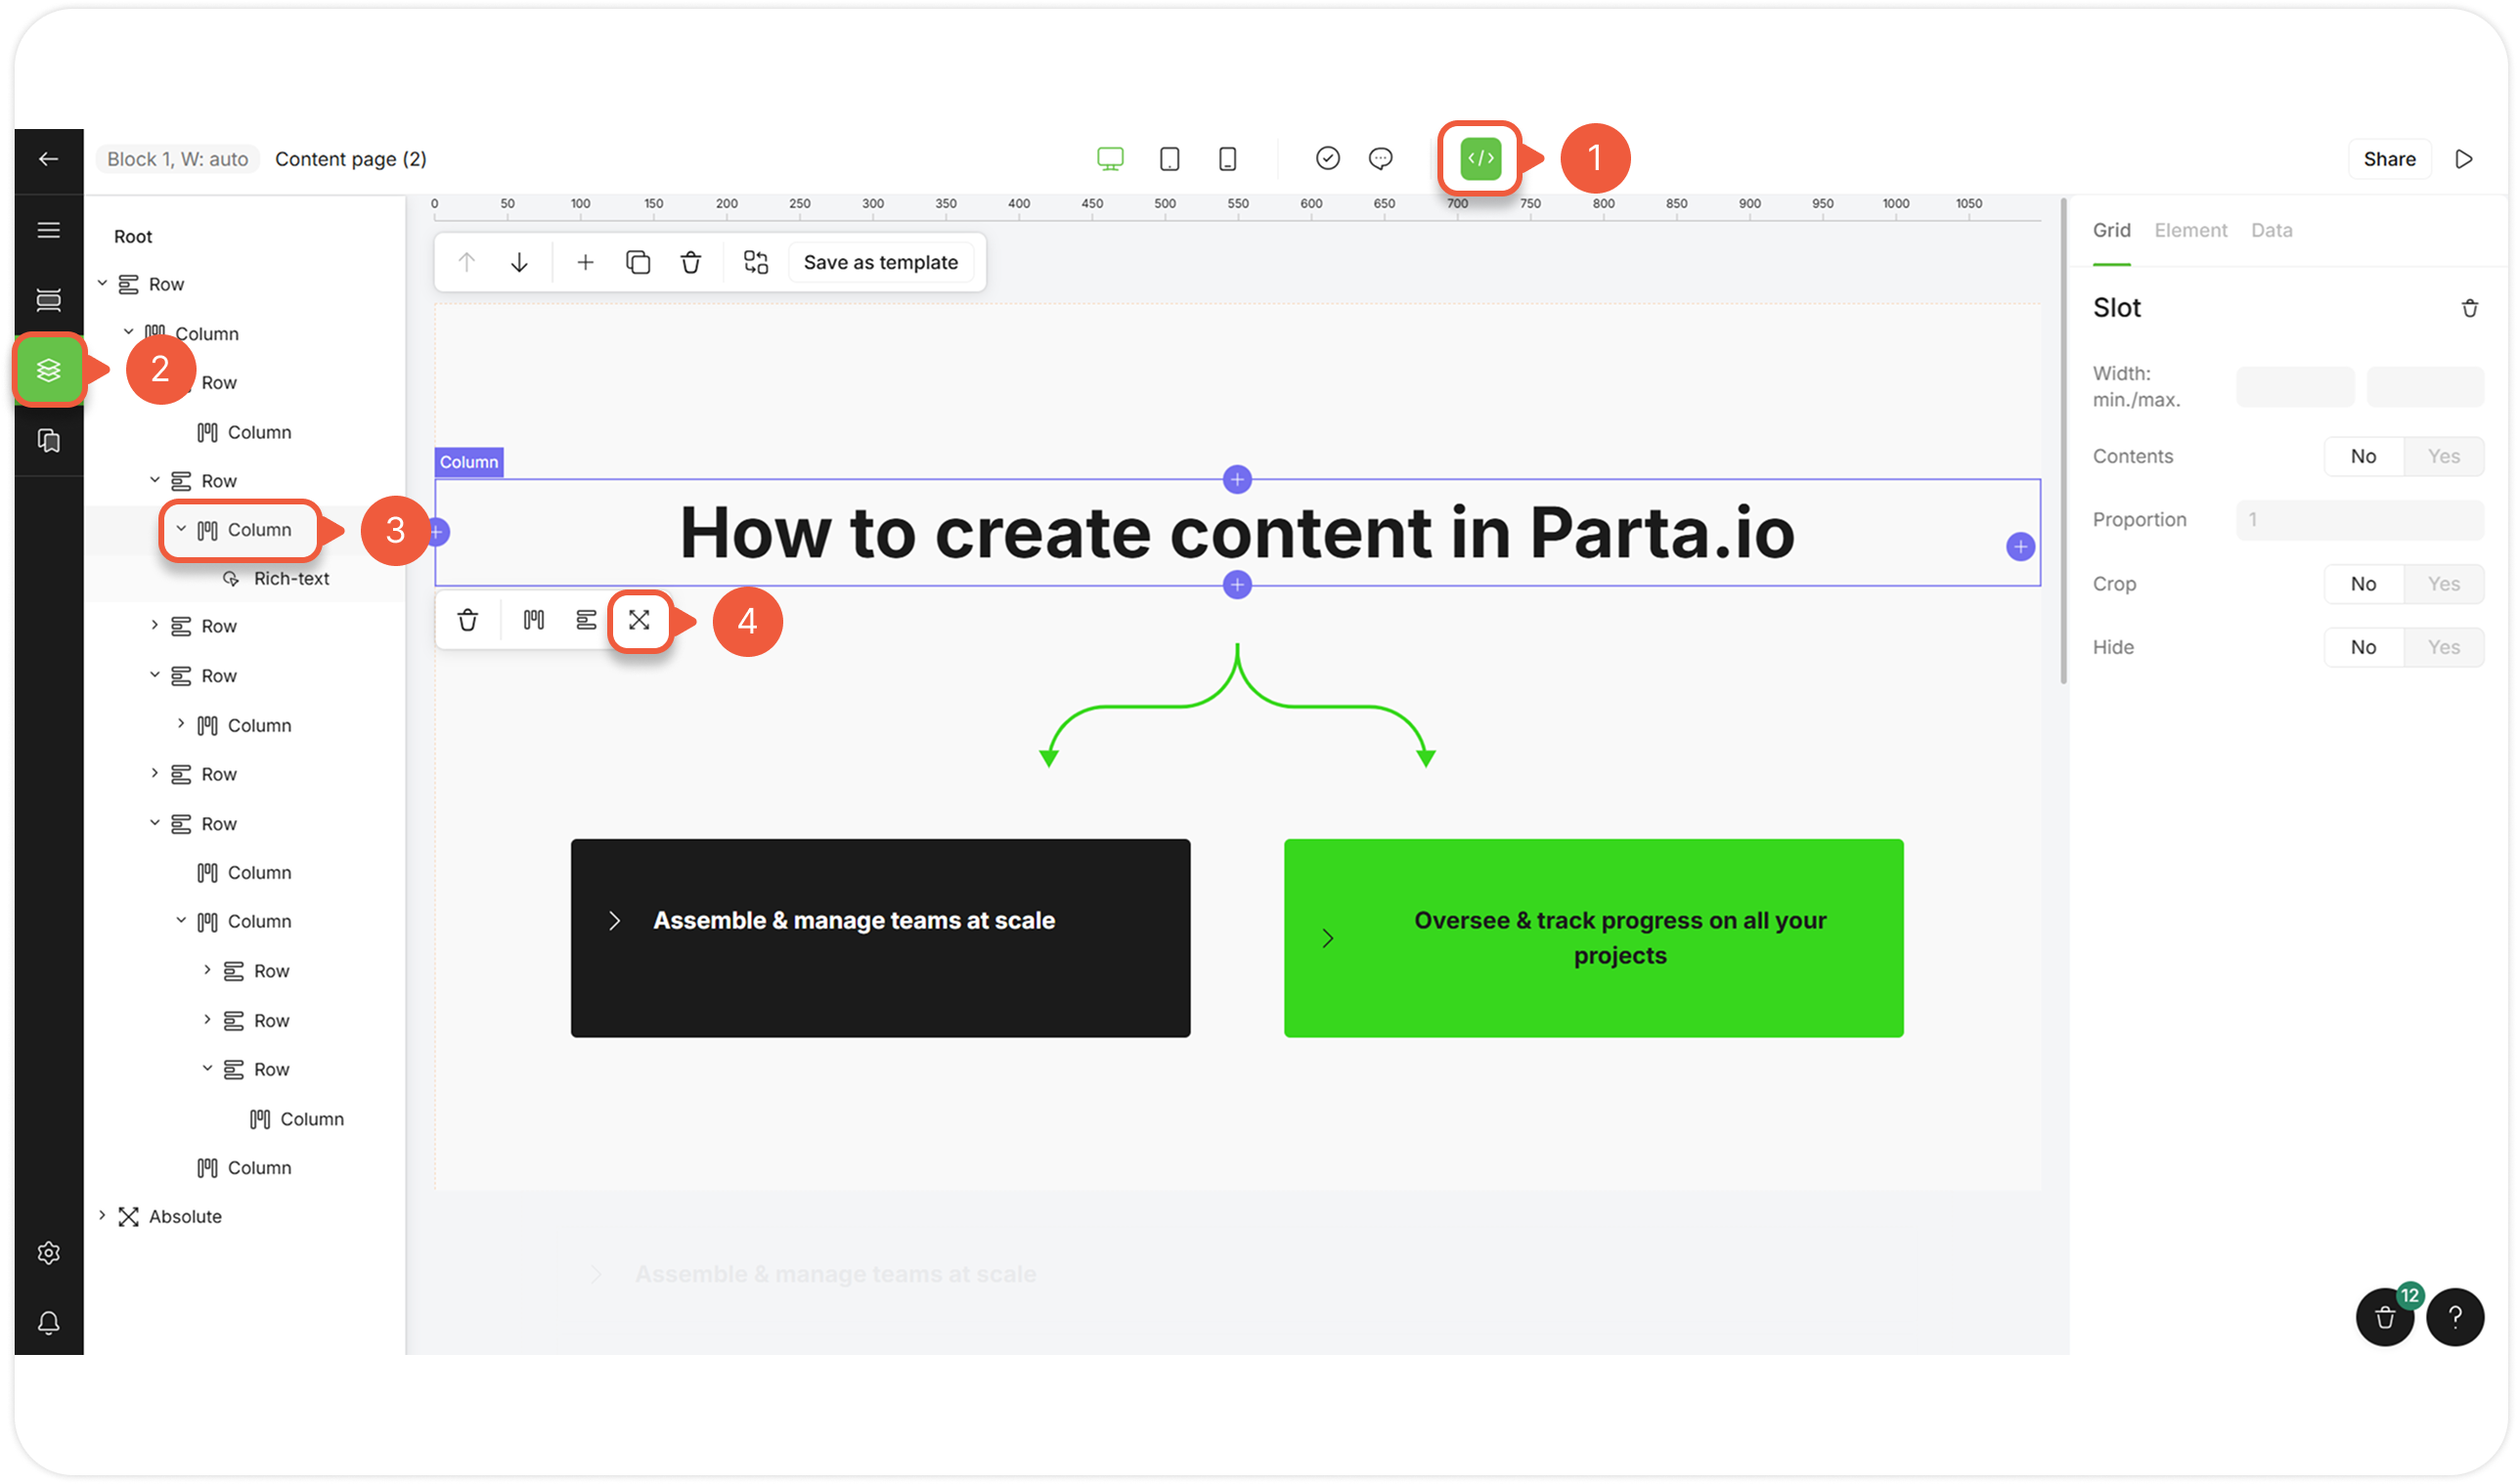2517x1484 pixels.
Task: Open the comments speech bubble icon
Action: pyautogui.click(x=1380, y=159)
